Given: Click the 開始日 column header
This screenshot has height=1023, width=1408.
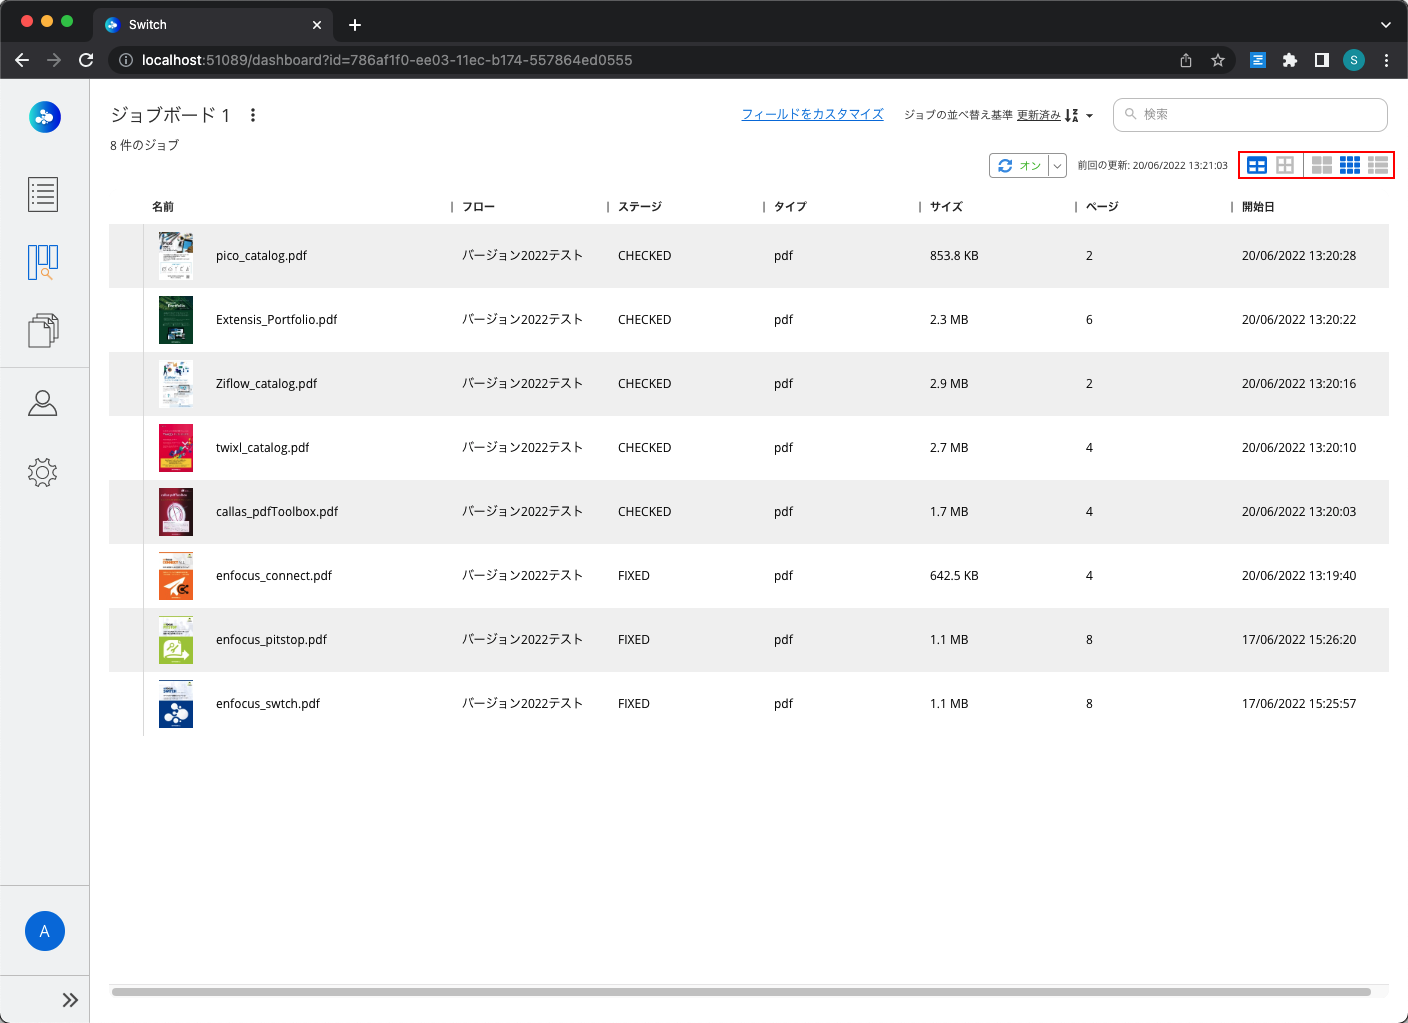Looking at the screenshot, I should tap(1258, 206).
